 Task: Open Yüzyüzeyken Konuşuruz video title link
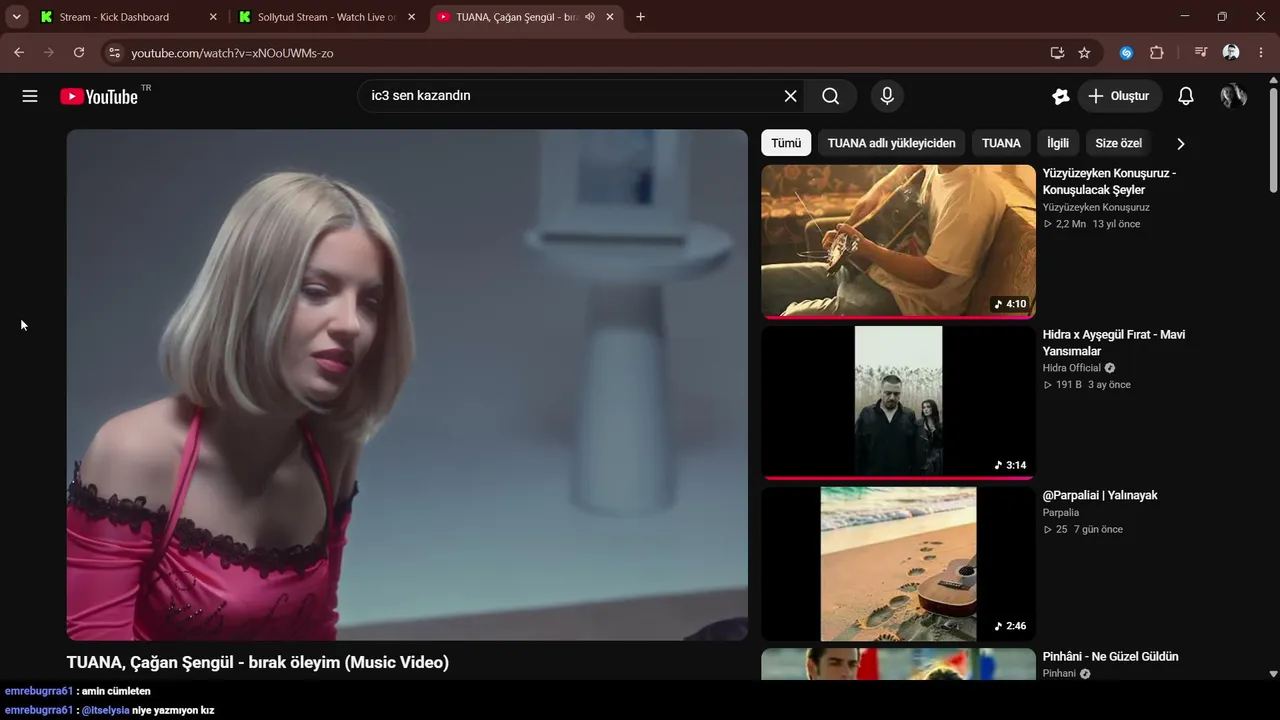pos(1109,181)
